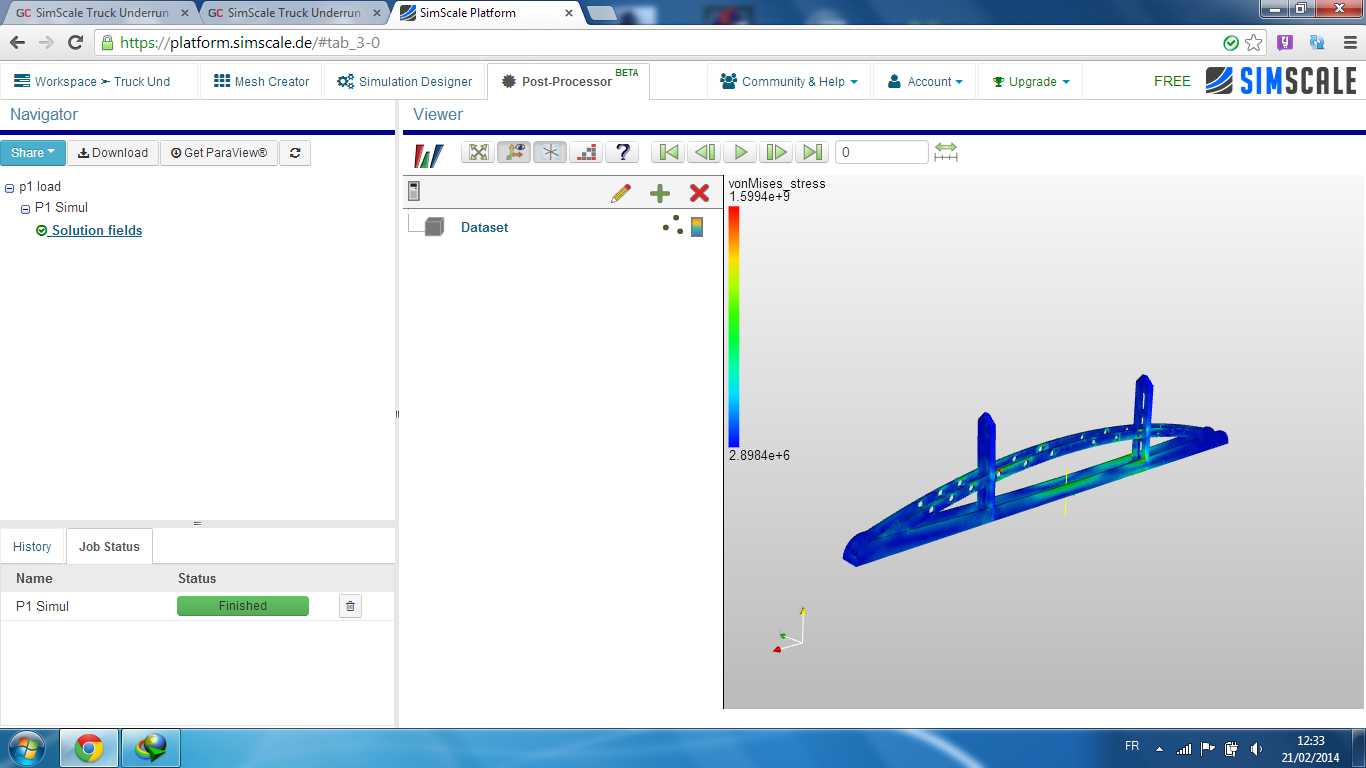
Task: Open the Share dropdown
Action: tap(33, 153)
